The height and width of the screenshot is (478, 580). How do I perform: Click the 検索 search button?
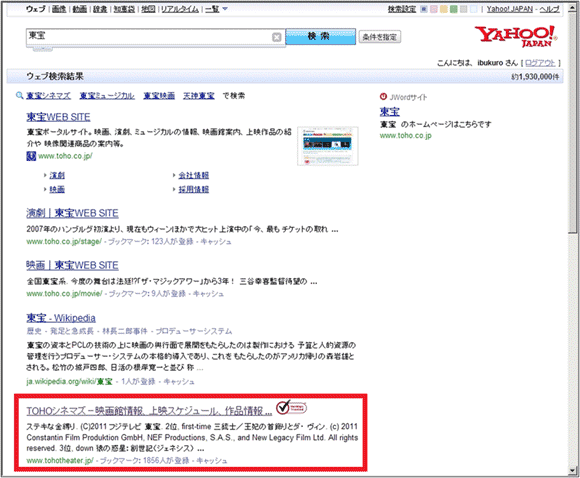pyautogui.click(x=320, y=36)
